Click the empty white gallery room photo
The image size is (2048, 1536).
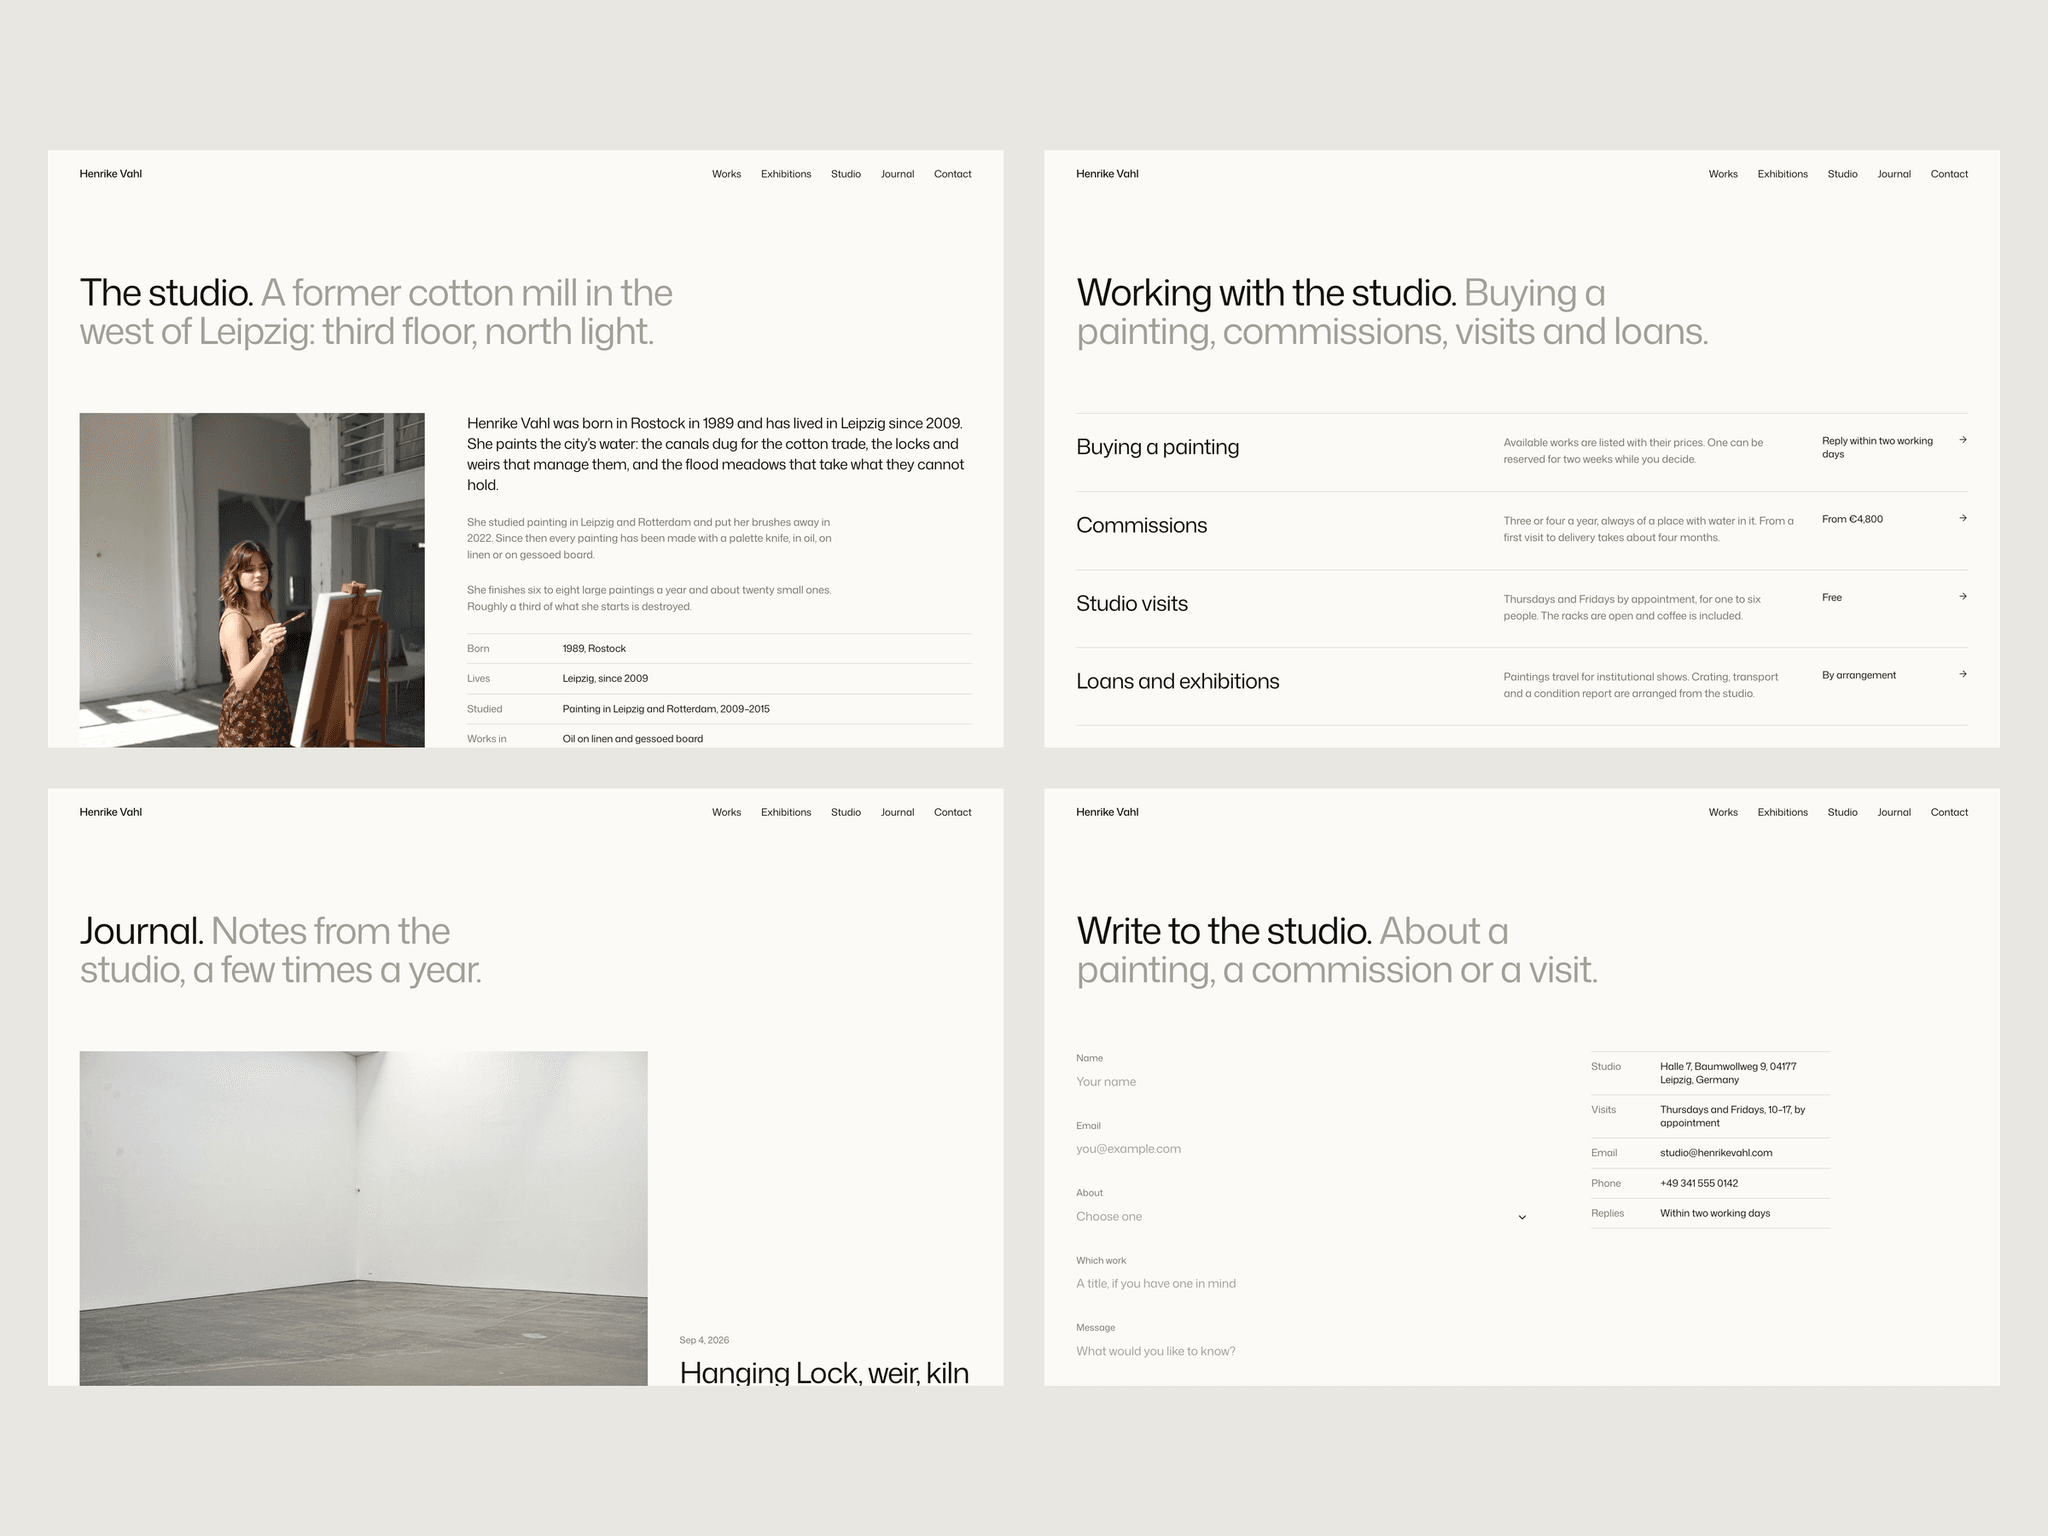363,1218
